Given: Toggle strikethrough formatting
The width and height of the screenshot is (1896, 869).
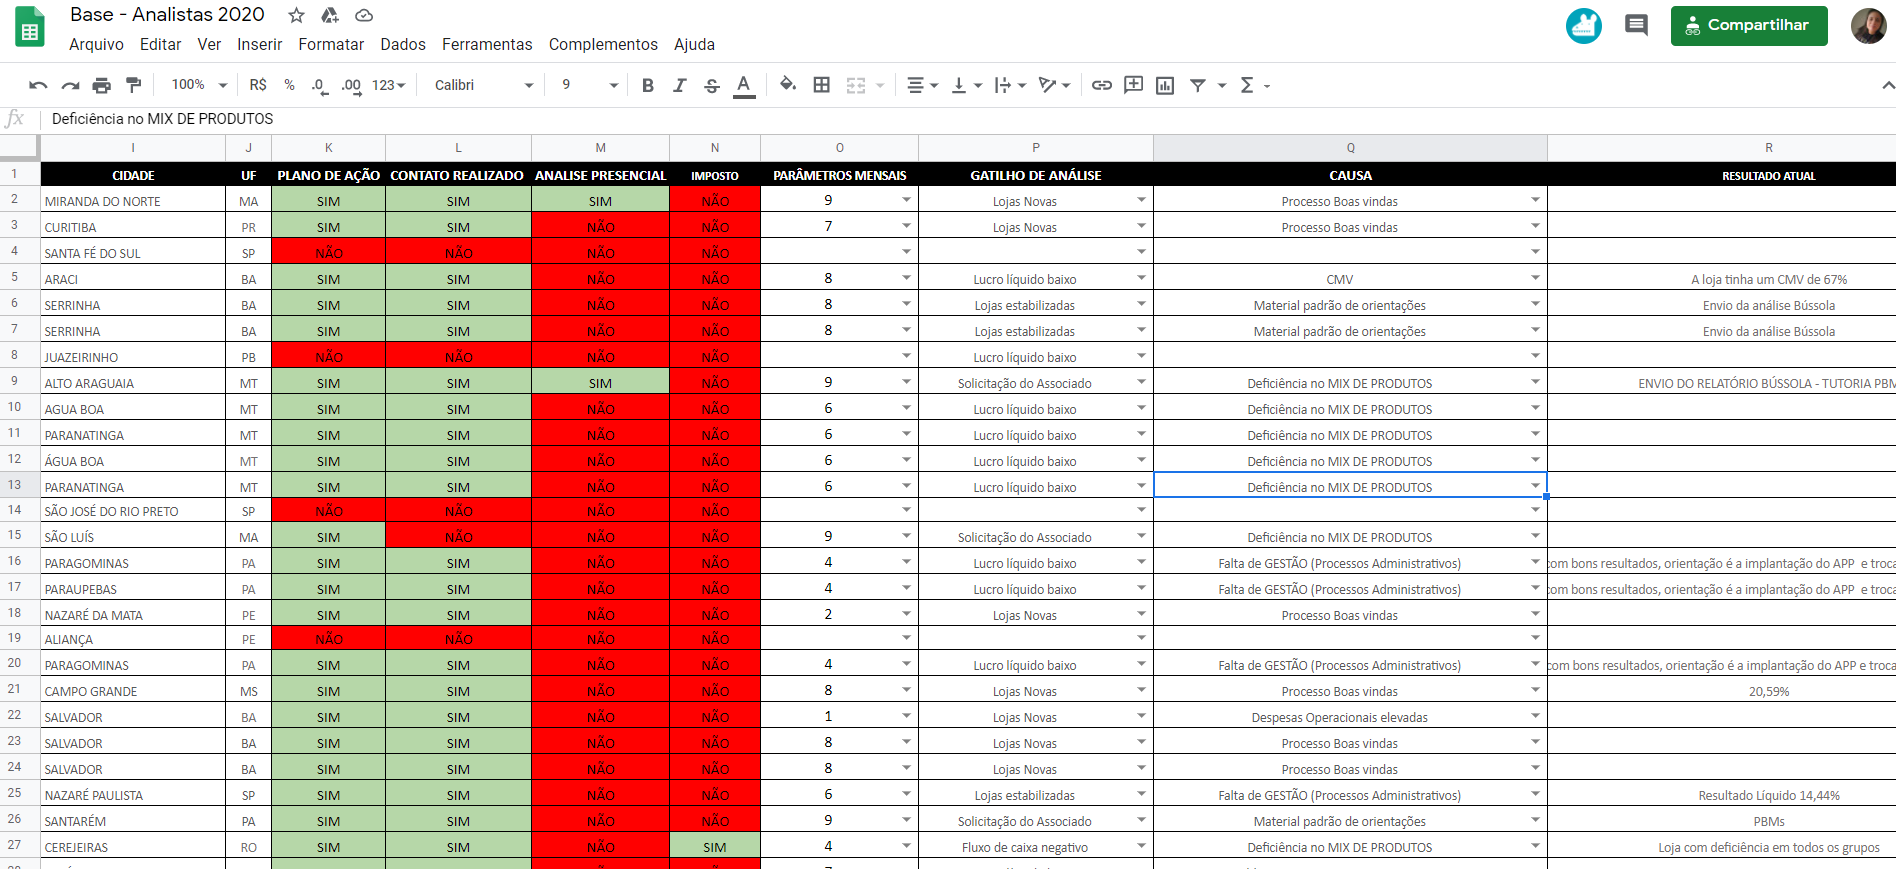Looking at the screenshot, I should [712, 86].
